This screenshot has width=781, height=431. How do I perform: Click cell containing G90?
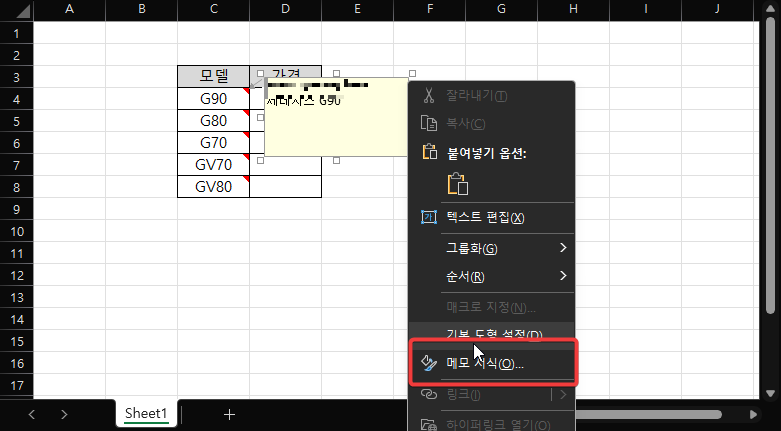pos(213,99)
